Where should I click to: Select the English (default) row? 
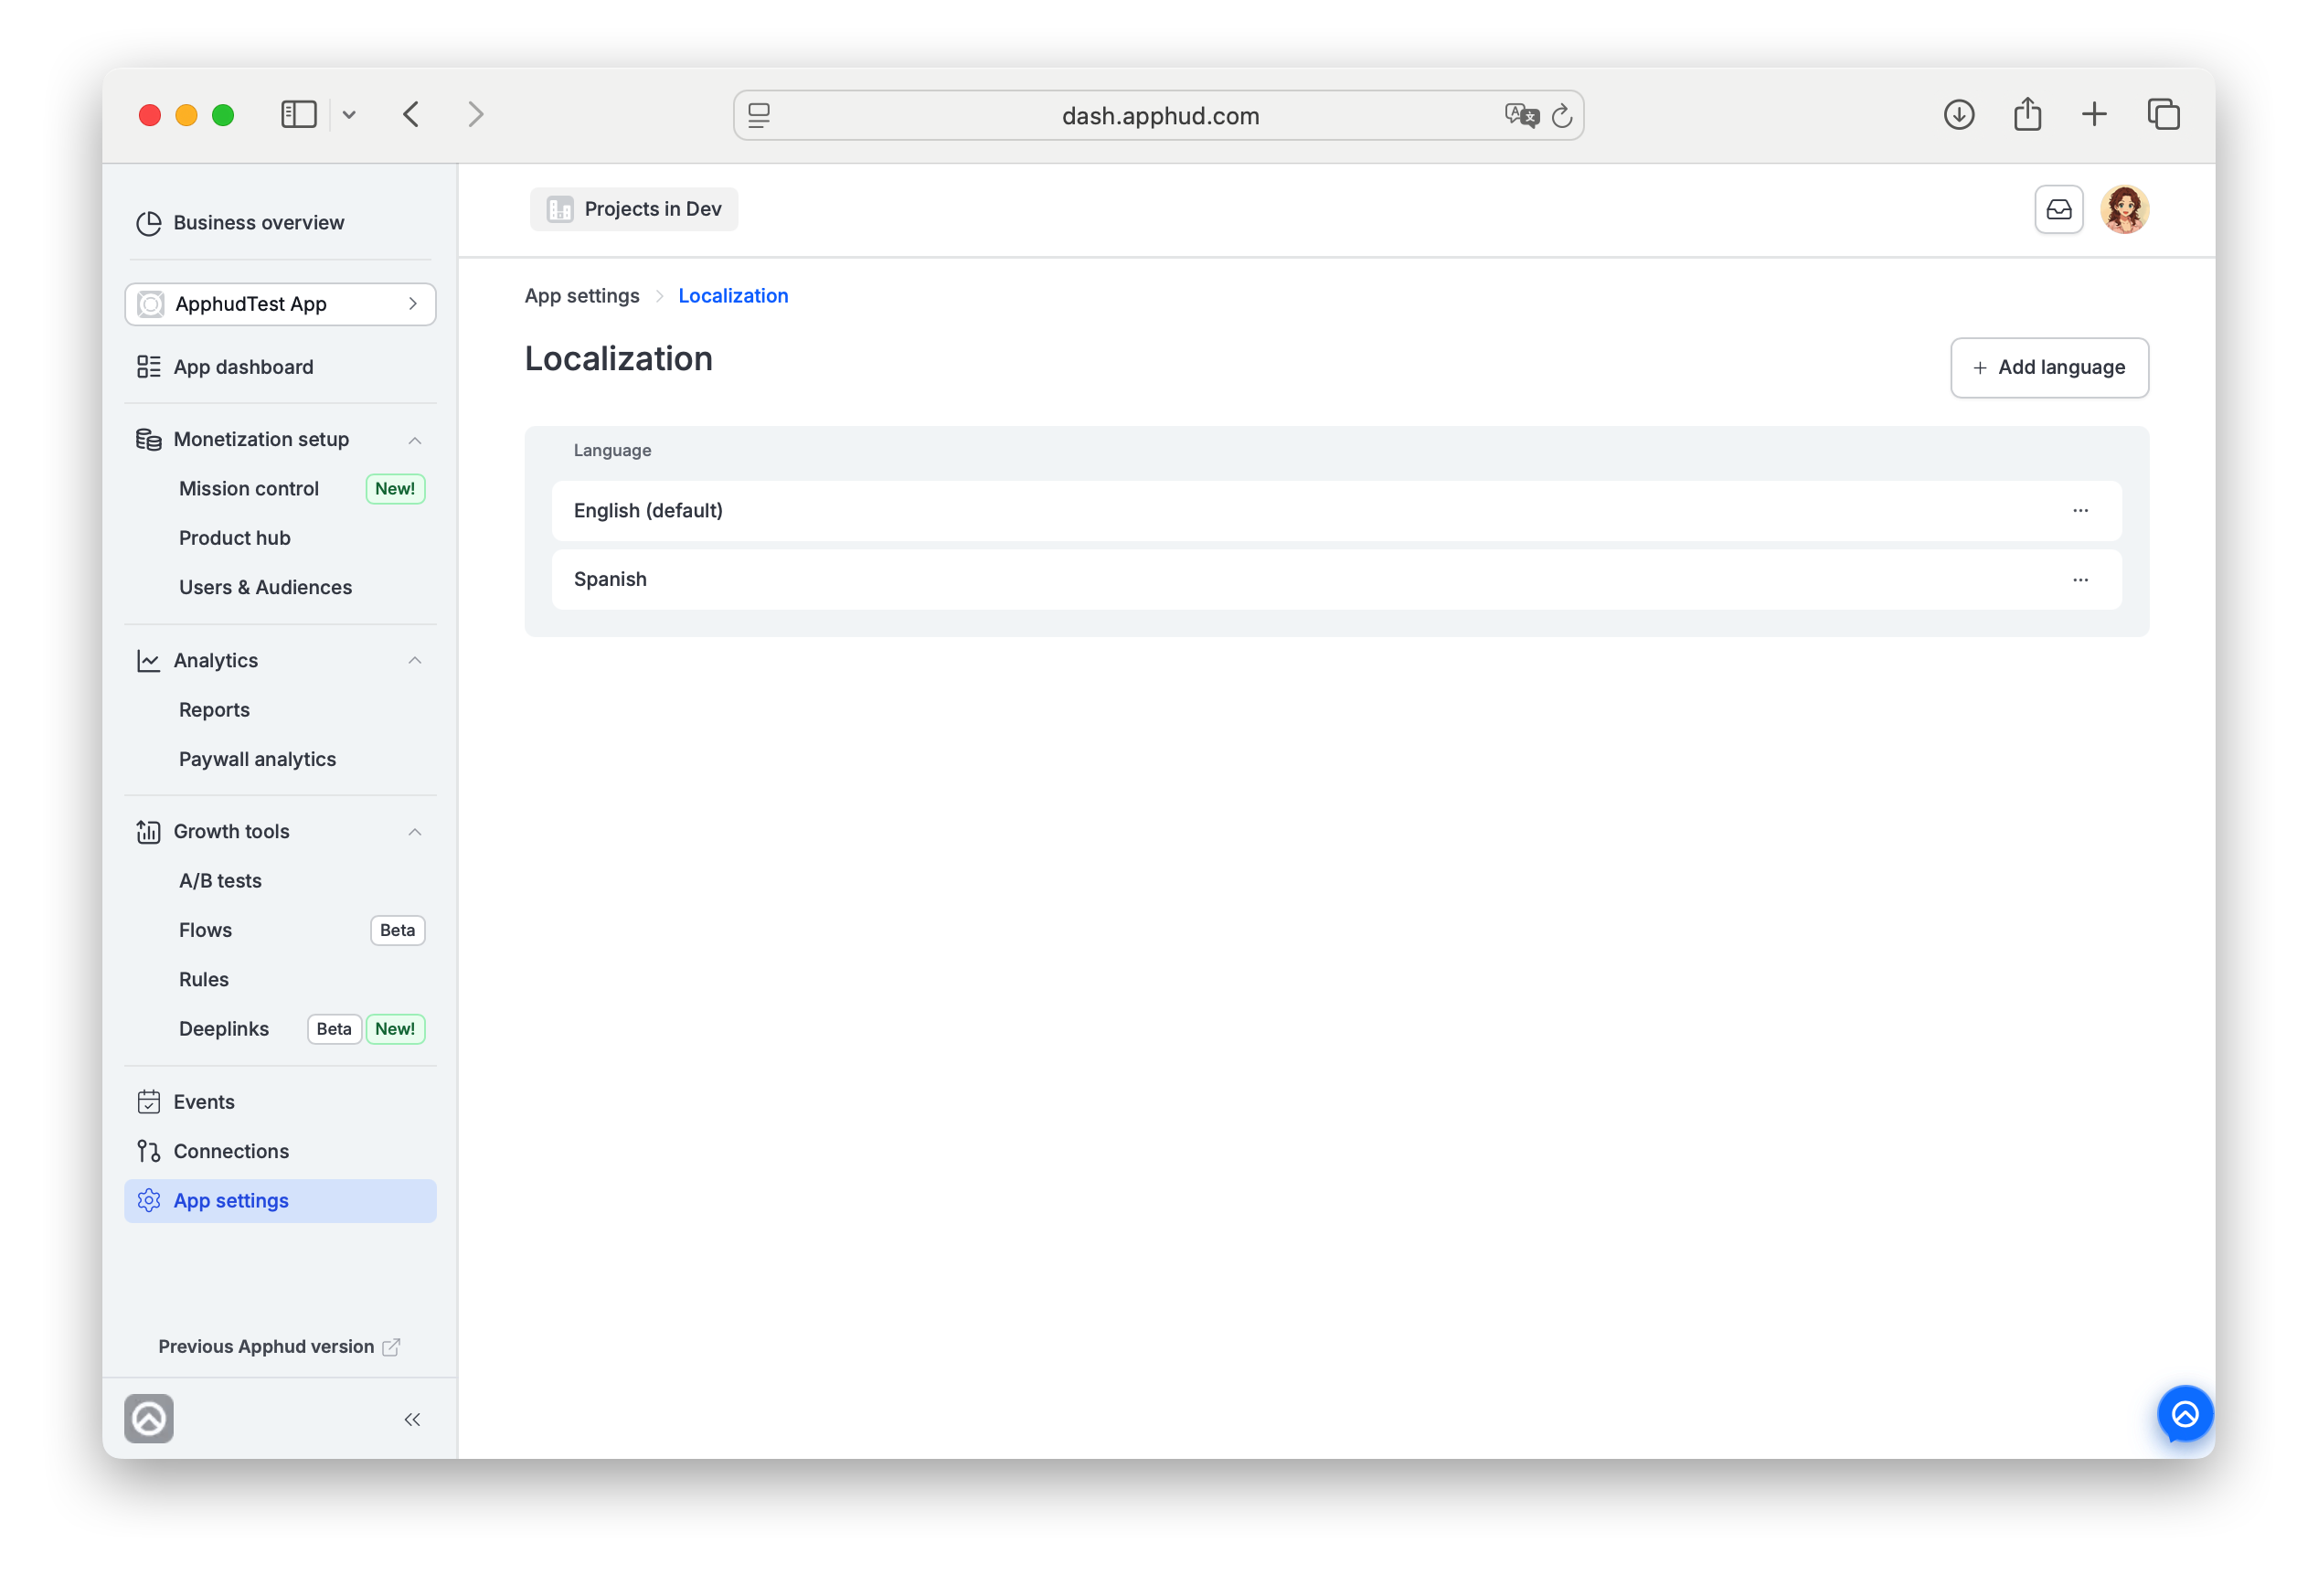click(x=1336, y=511)
